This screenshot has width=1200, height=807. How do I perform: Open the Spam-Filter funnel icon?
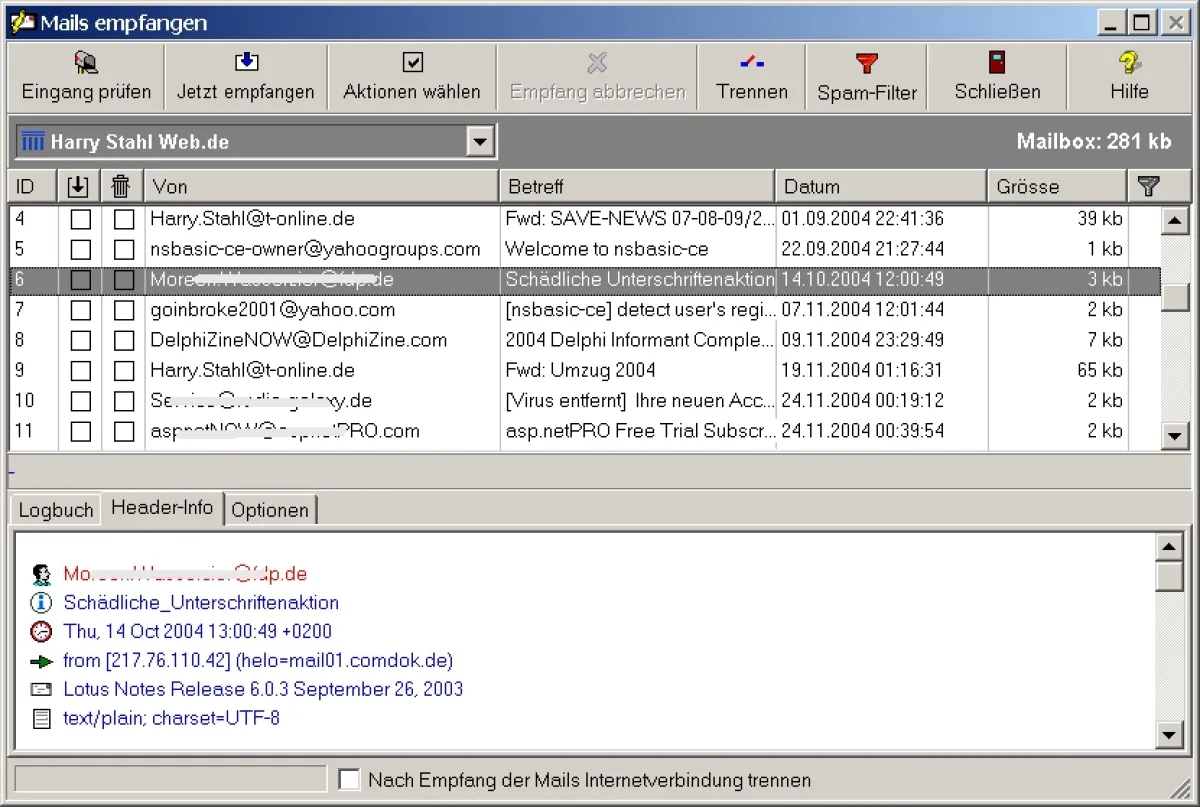[867, 64]
